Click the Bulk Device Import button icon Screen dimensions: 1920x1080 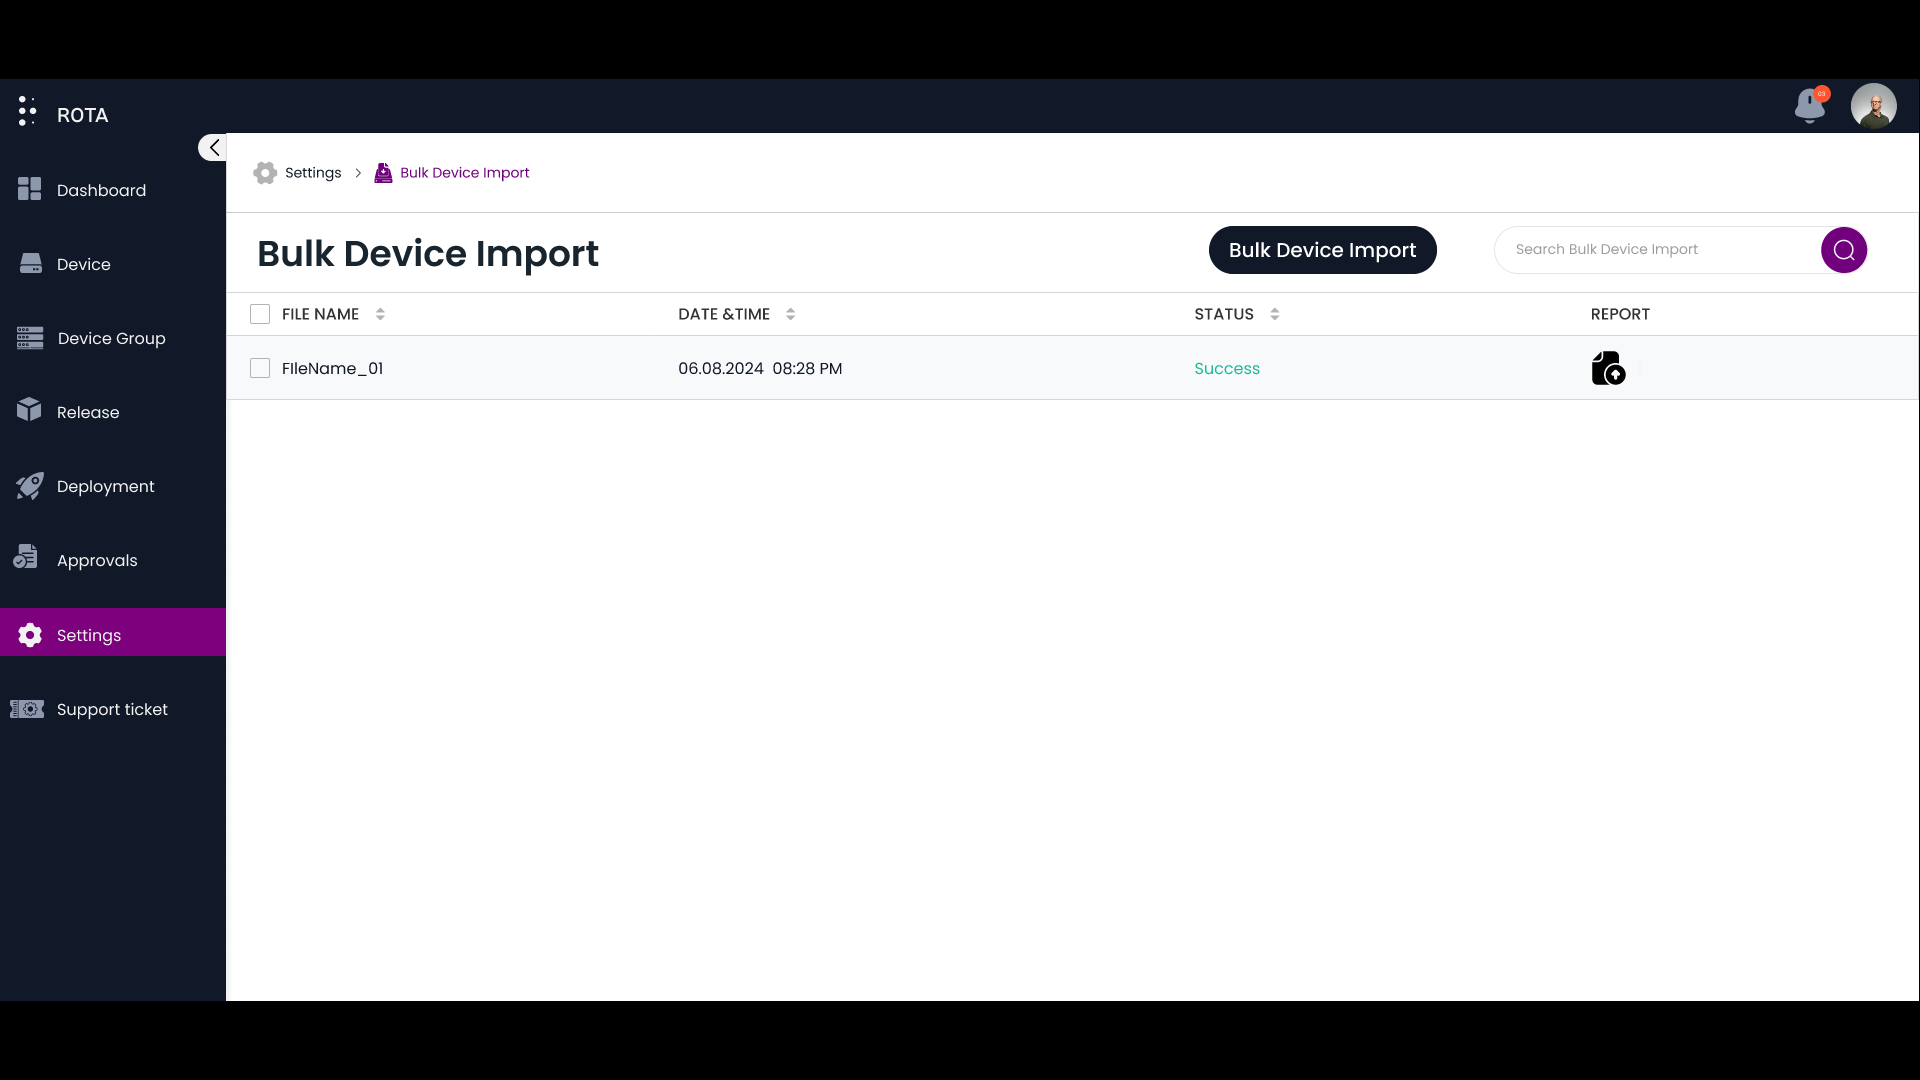tap(1323, 249)
